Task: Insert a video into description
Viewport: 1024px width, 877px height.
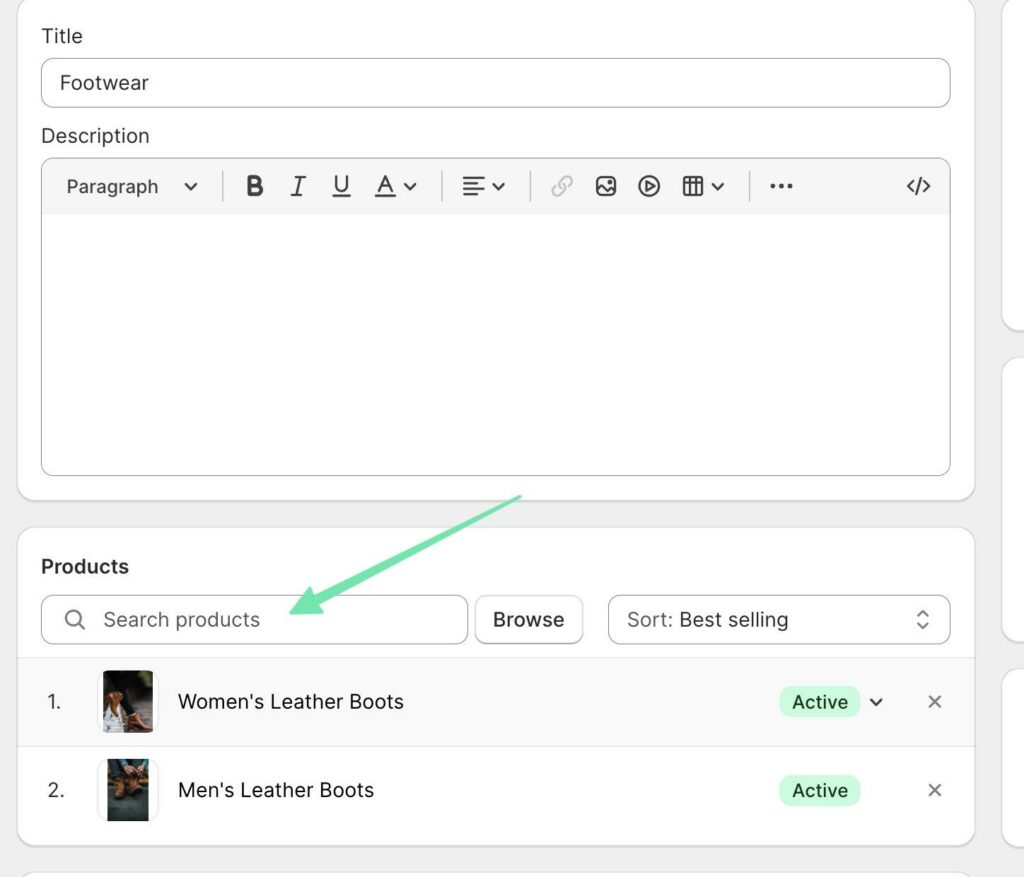Action: pos(649,186)
